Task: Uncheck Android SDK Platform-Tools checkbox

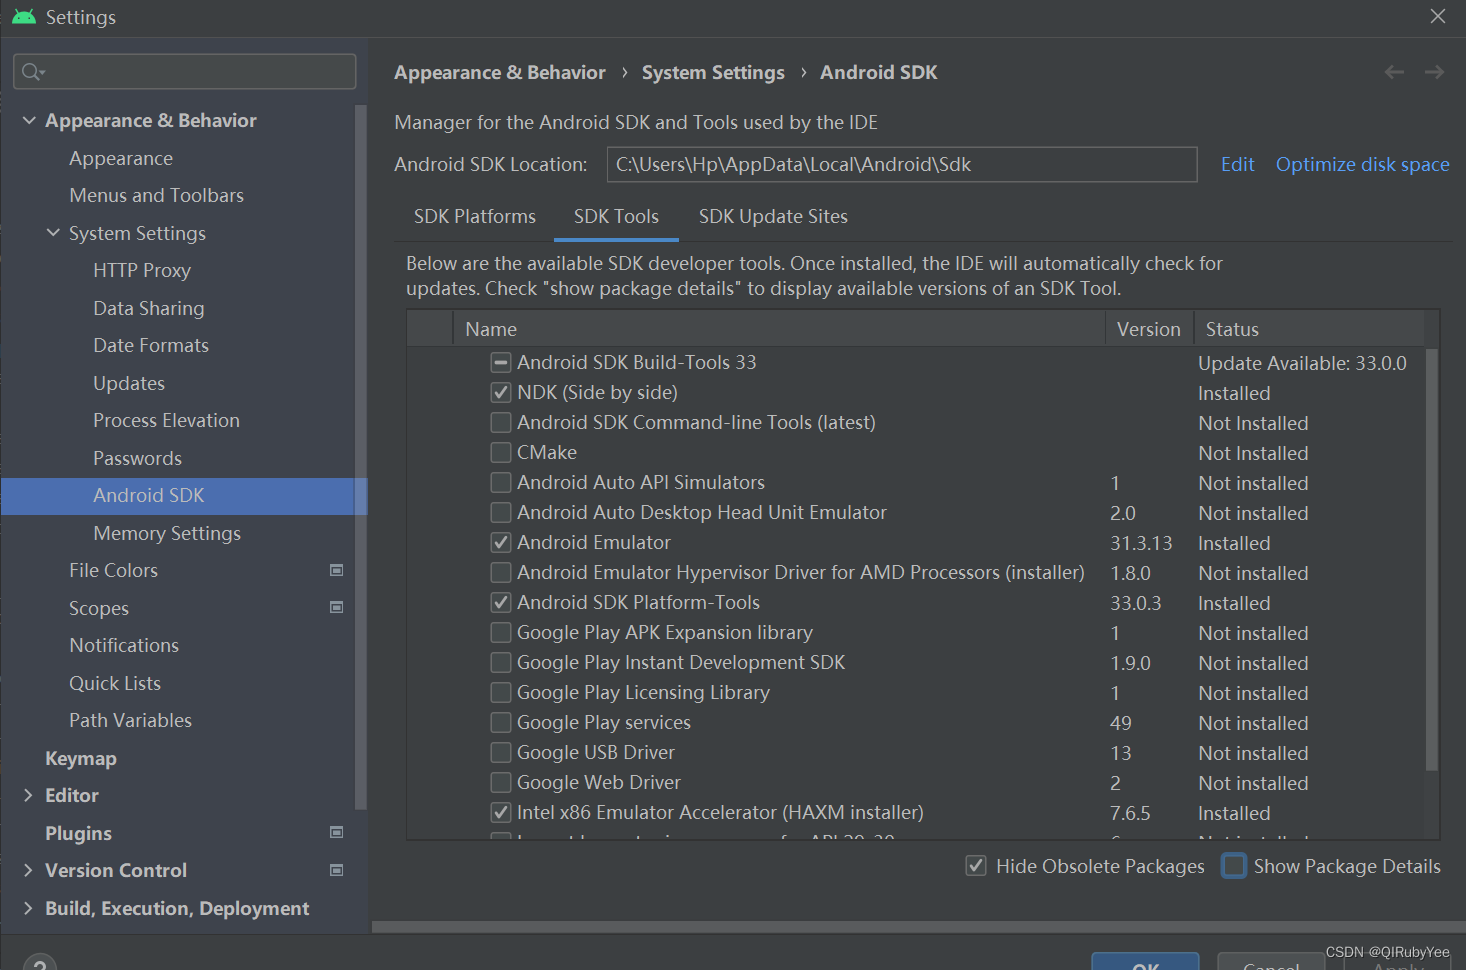Action: pyautogui.click(x=501, y=602)
